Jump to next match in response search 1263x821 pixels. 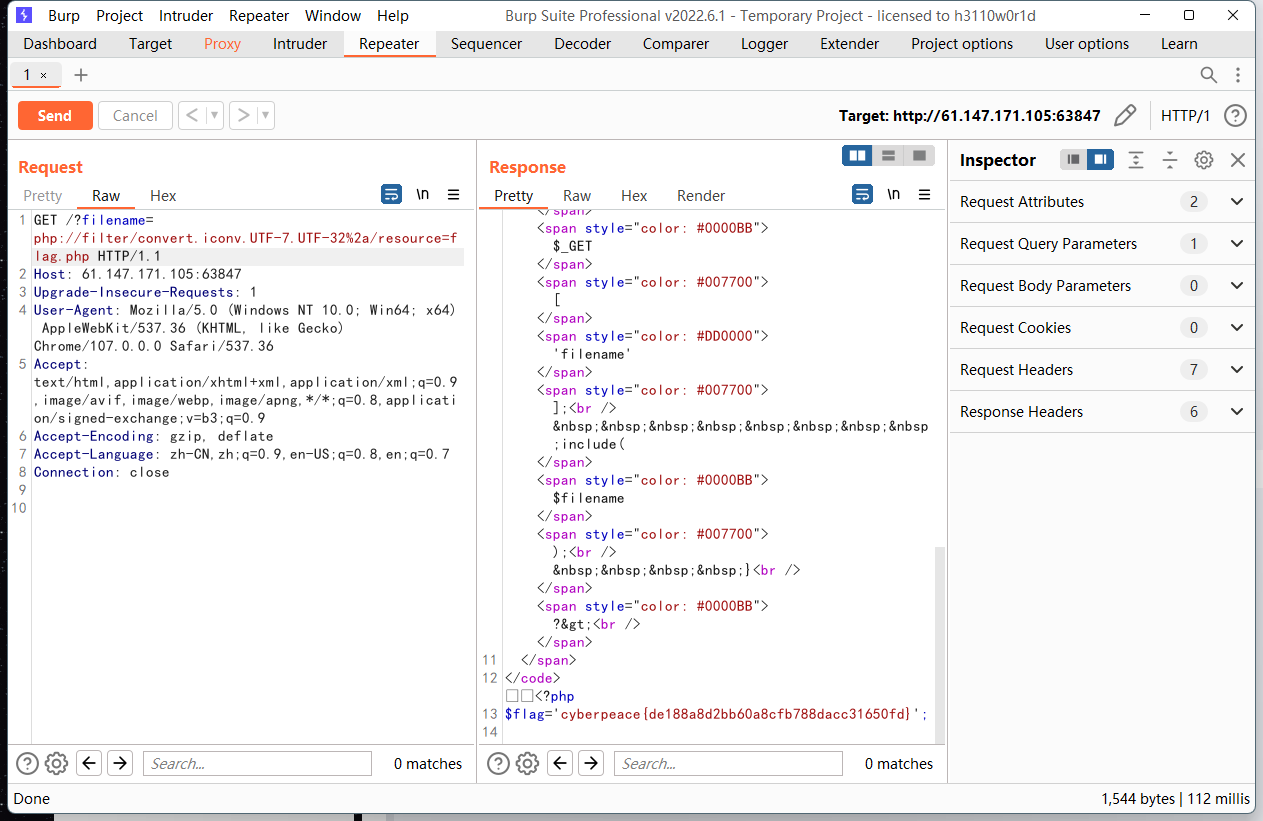pos(591,764)
